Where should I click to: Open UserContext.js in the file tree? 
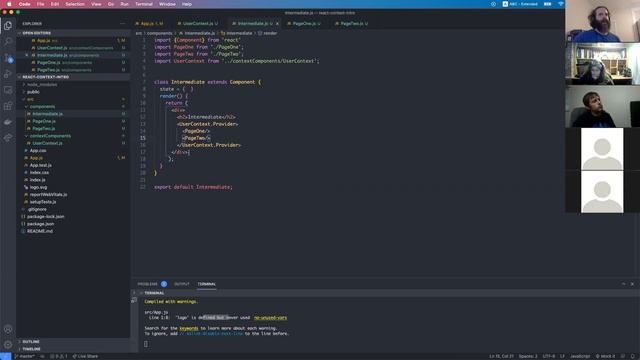(73, 143)
